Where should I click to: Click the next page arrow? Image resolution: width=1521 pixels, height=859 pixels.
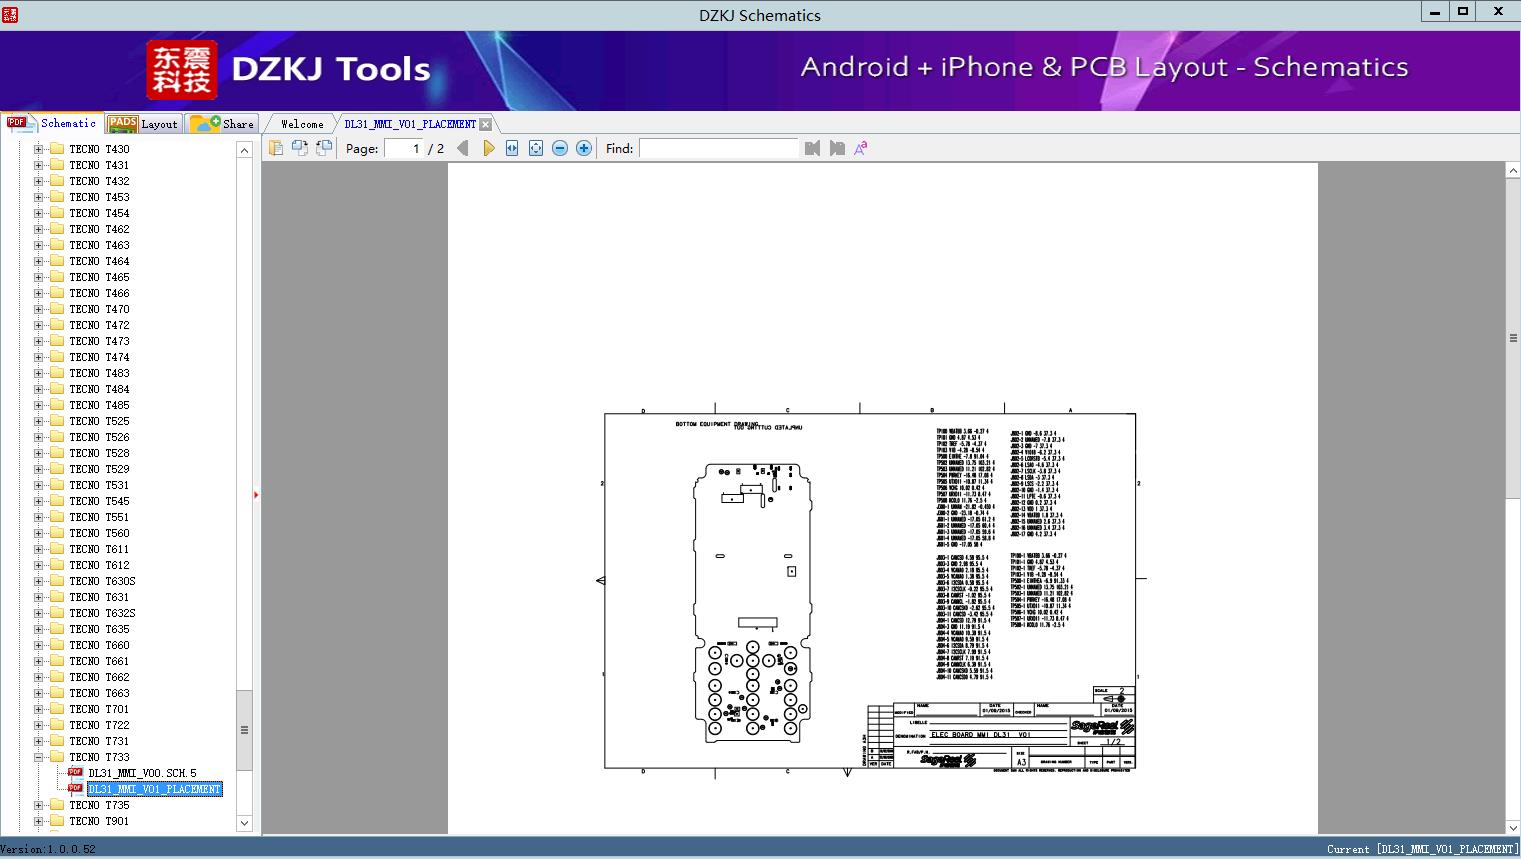point(488,148)
